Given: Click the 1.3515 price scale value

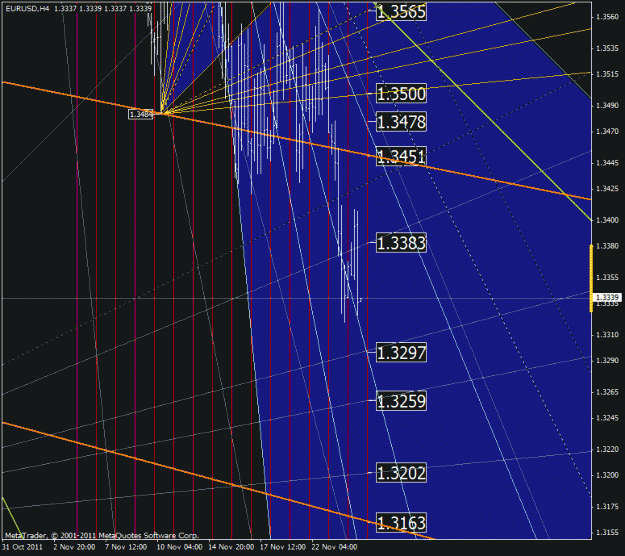Looking at the screenshot, I should [x=607, y=74].
